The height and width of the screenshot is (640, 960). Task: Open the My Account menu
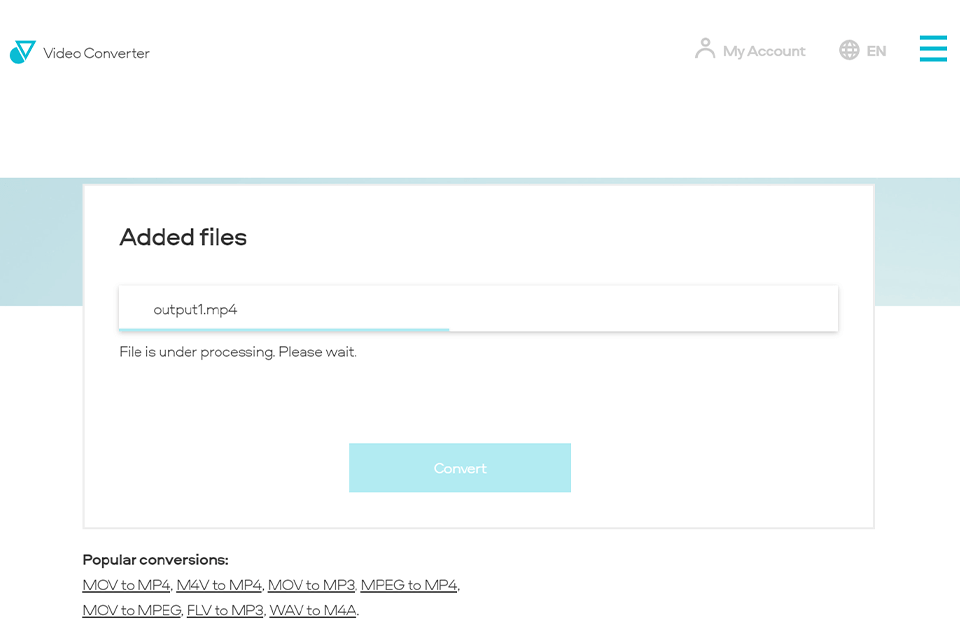coord(763,51)
